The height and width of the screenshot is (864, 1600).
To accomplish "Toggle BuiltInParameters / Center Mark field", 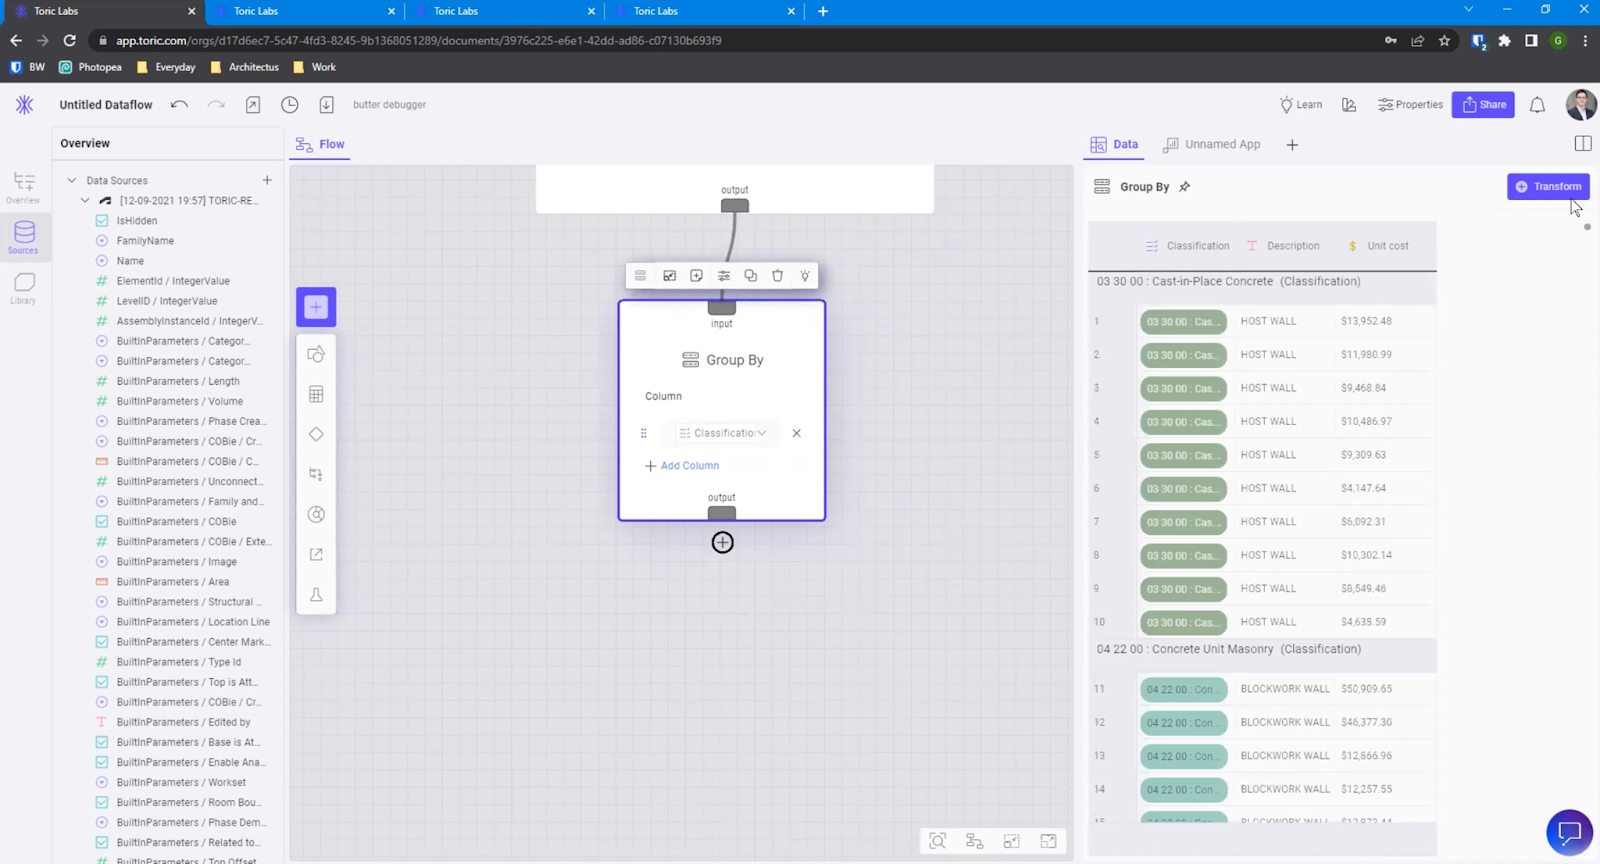I will click(101, 642).
